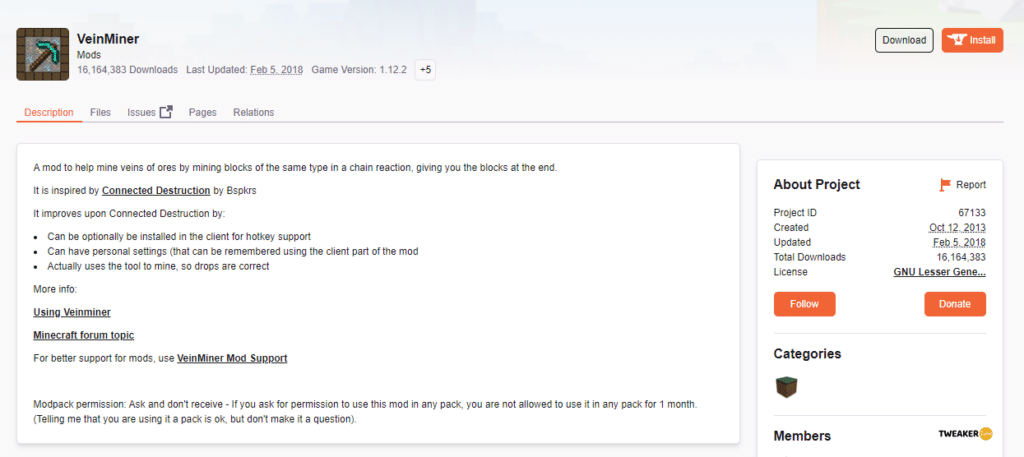Click the VeinMiner pickaxe mod icon
The width and height of the screenshot is (1024, 457).
coord(42,54)
